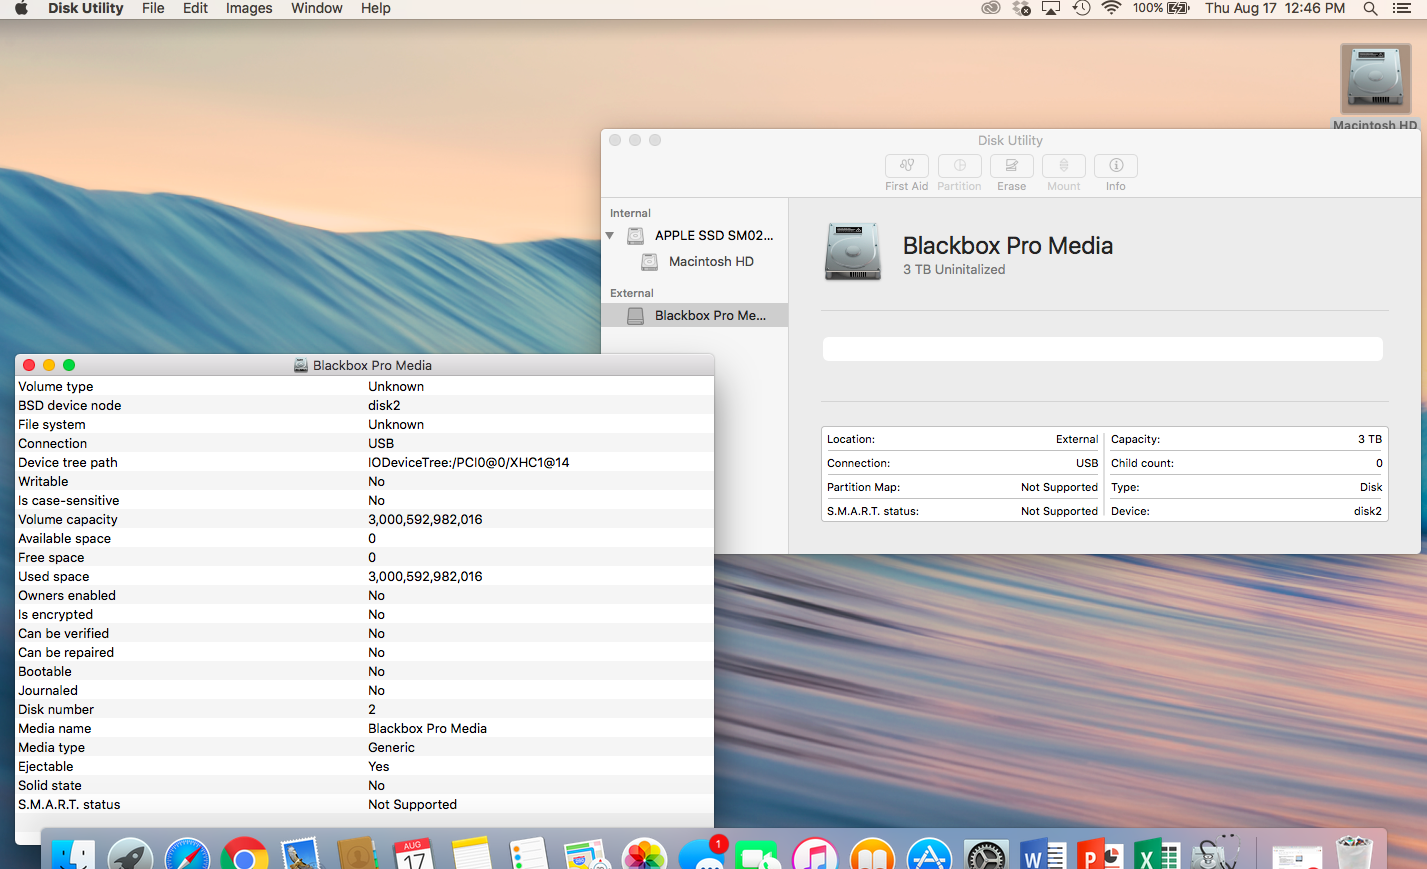Click the First Aid toolbar icon

point(906,166)
